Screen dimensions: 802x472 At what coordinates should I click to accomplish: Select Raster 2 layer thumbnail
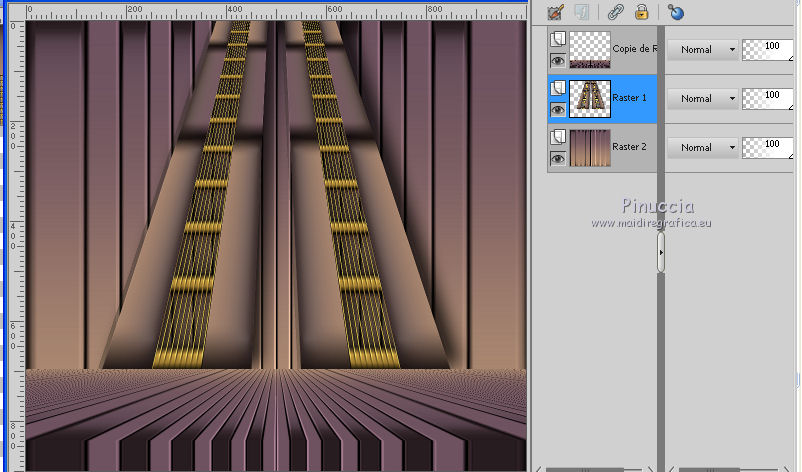pos(590,148)
